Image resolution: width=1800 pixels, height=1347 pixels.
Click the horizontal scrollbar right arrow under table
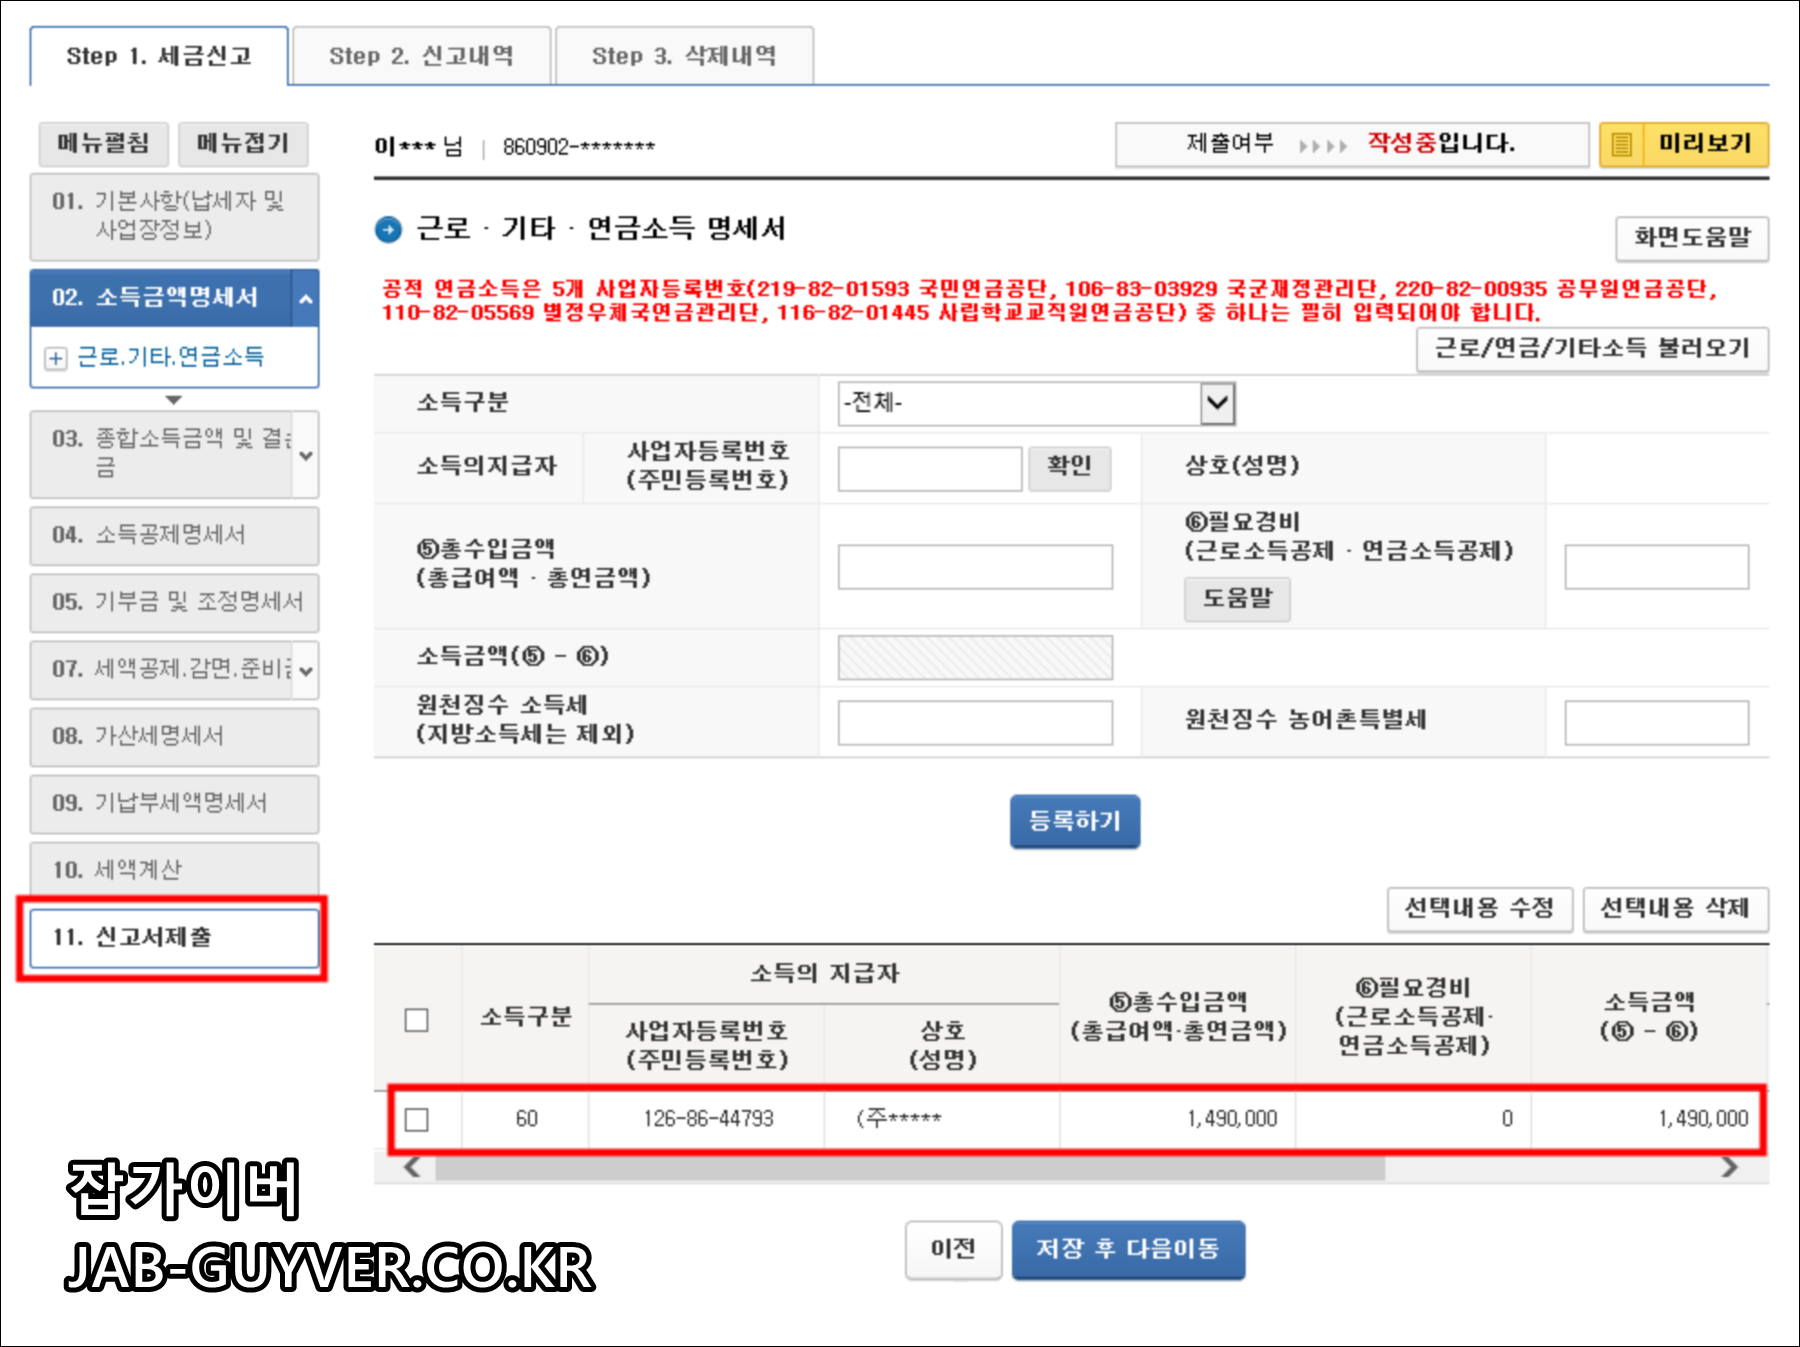(1727, 1165)
